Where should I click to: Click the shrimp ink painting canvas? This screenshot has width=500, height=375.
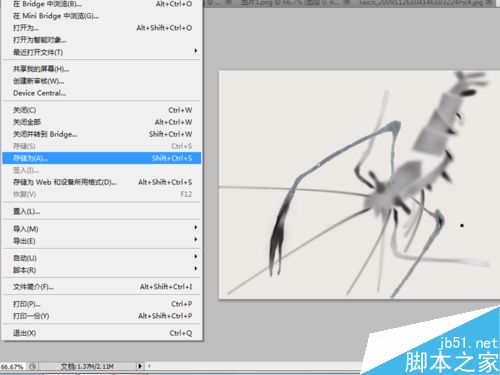pyautogui.click(x=359, y=184)
